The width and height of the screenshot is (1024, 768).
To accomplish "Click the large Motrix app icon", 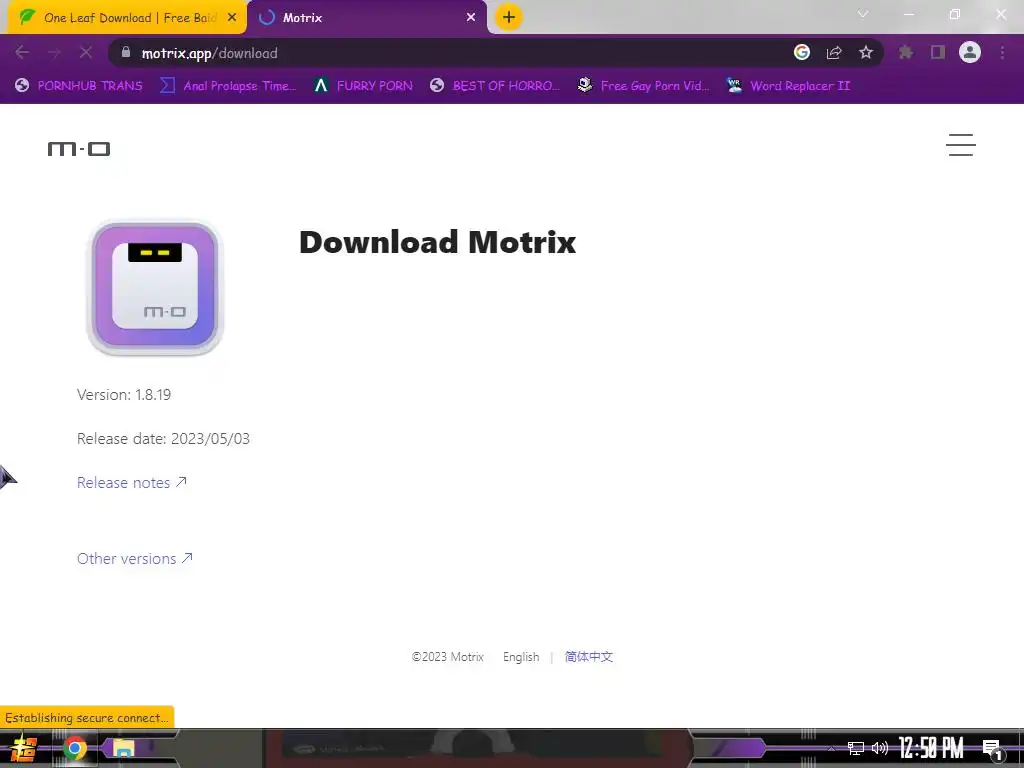I will coord(155,288).
